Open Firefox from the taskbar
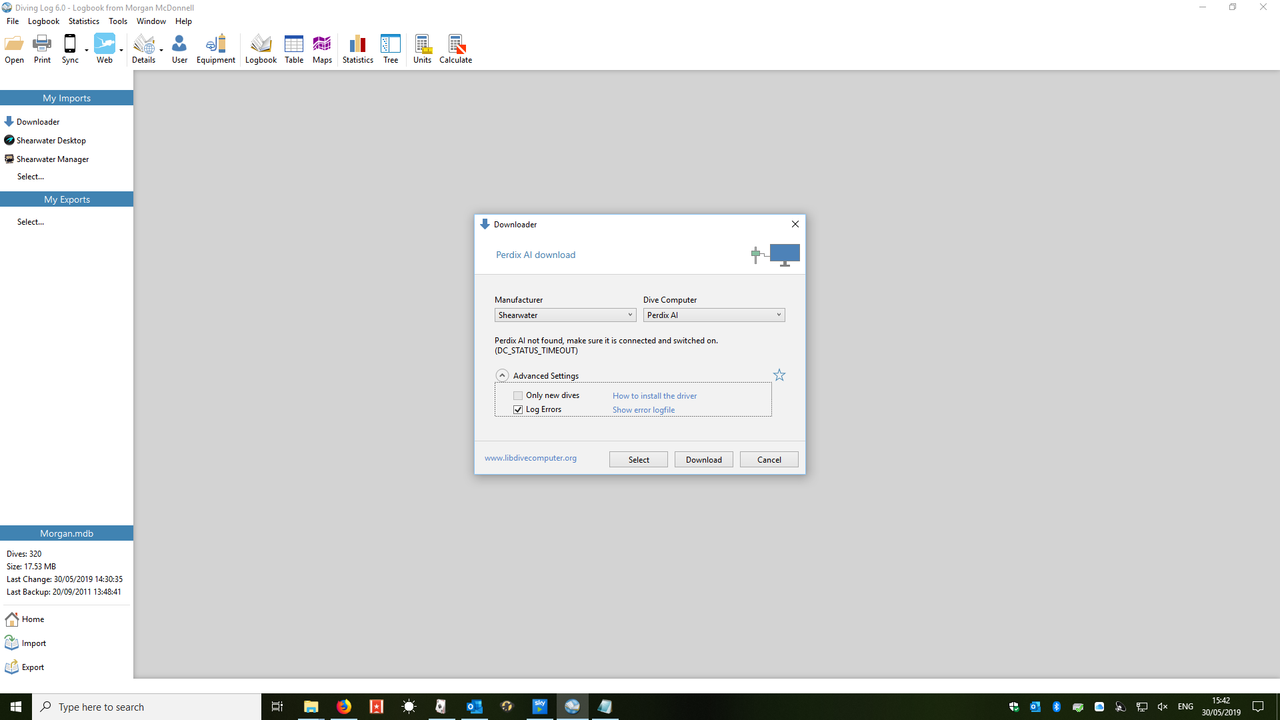The width and height of the screenshot is (1280, 720). point(344,706)
